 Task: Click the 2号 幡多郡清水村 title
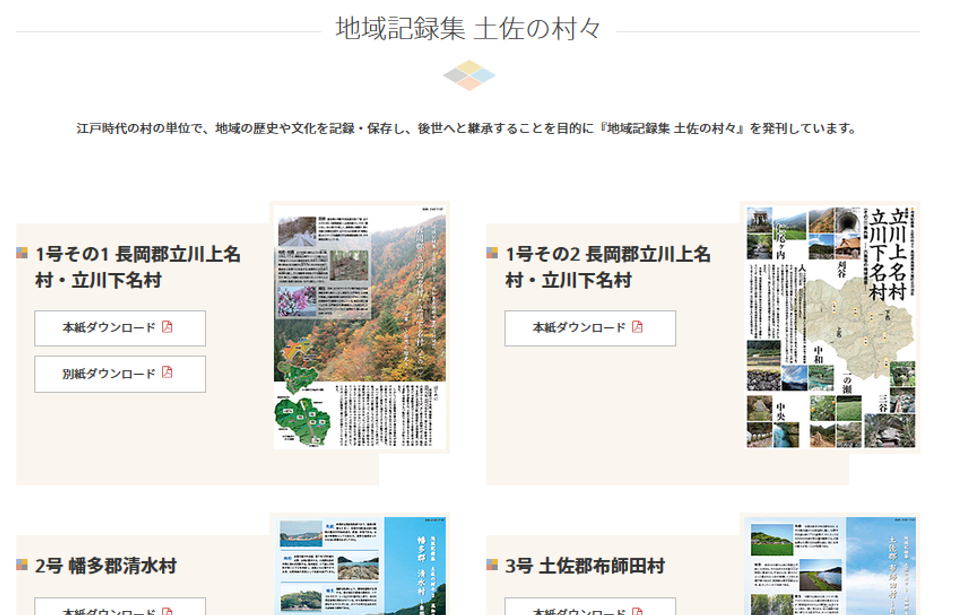click(106, 566)
